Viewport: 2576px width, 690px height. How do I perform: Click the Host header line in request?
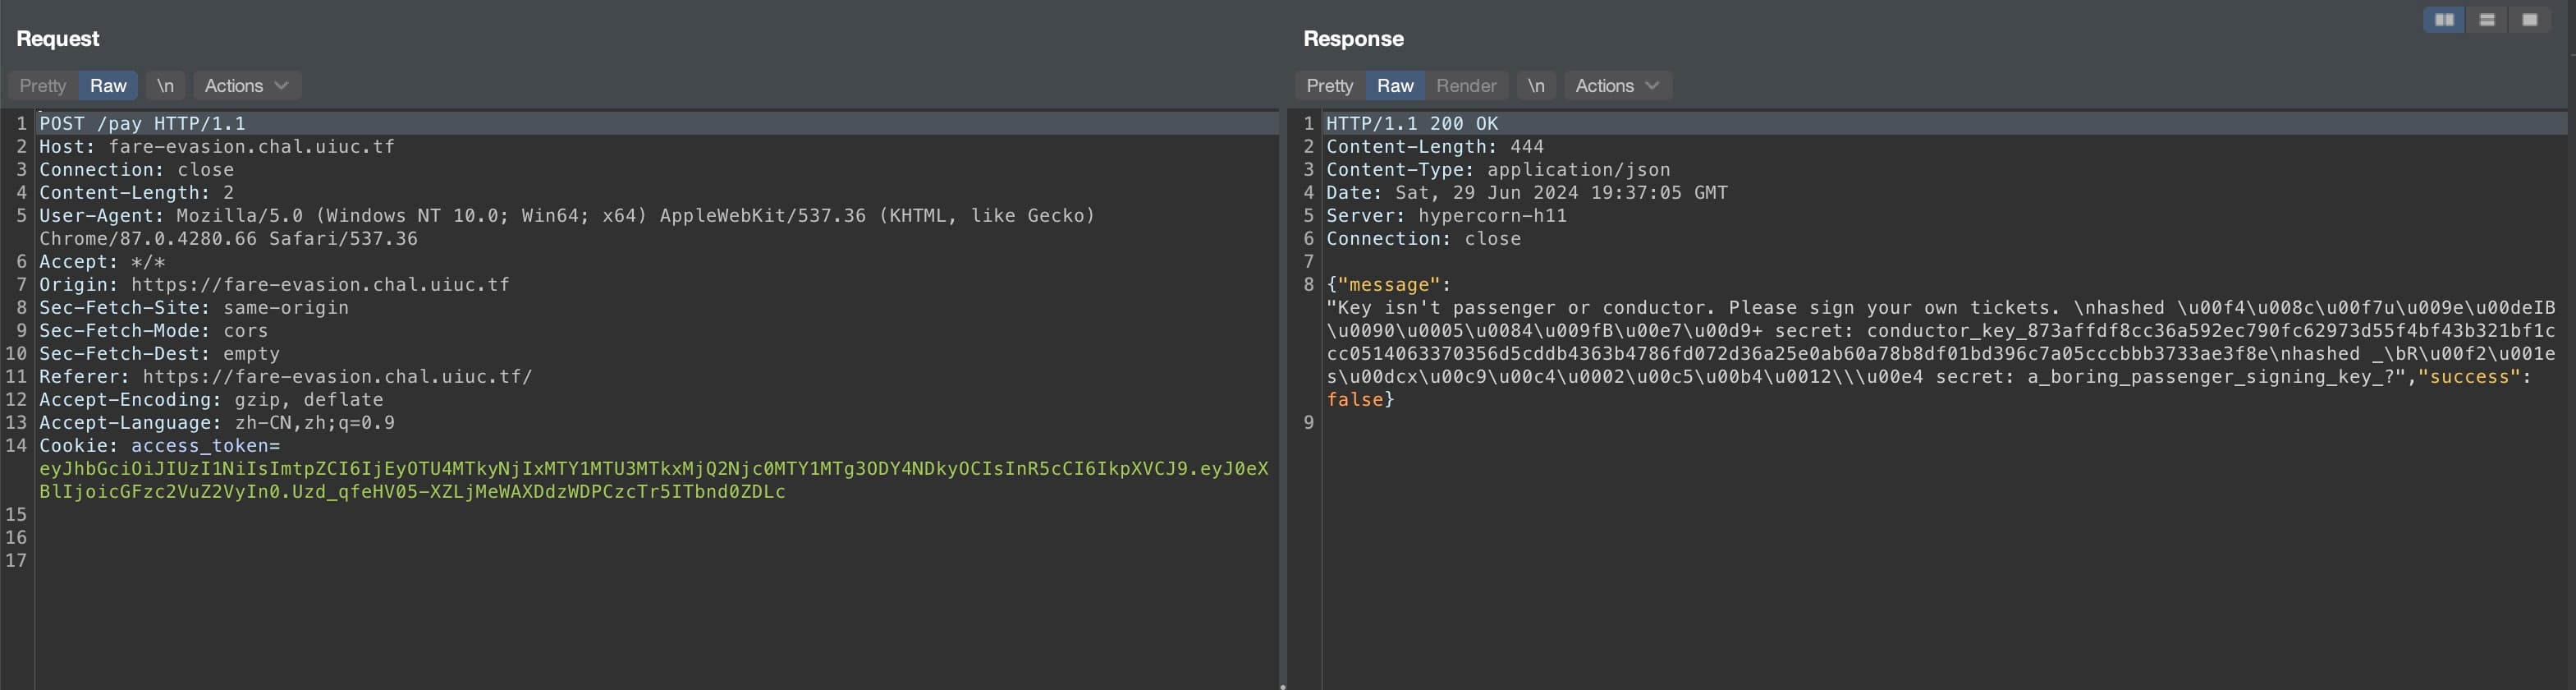click(216, 147)
